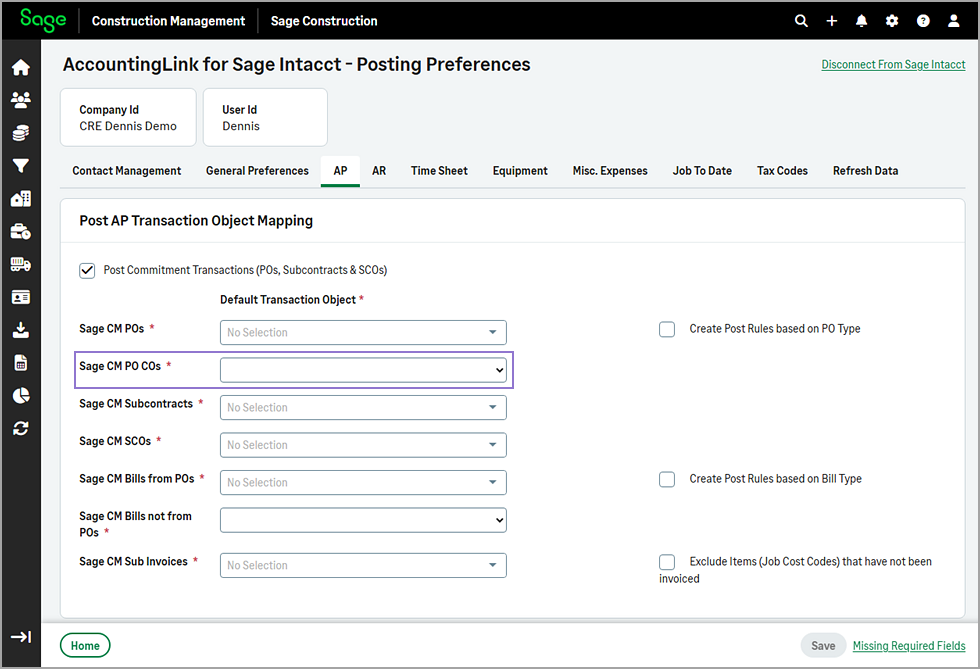Switch to Refresh Data tab
The height and width of the screenshot is (669, 980).
point(865,171)
